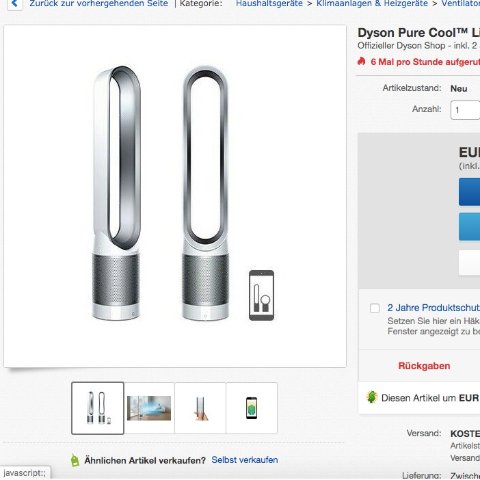Select the hand holding fan thumbnail
This screenshot has height=480, width=480.
(x=200, y=408)
